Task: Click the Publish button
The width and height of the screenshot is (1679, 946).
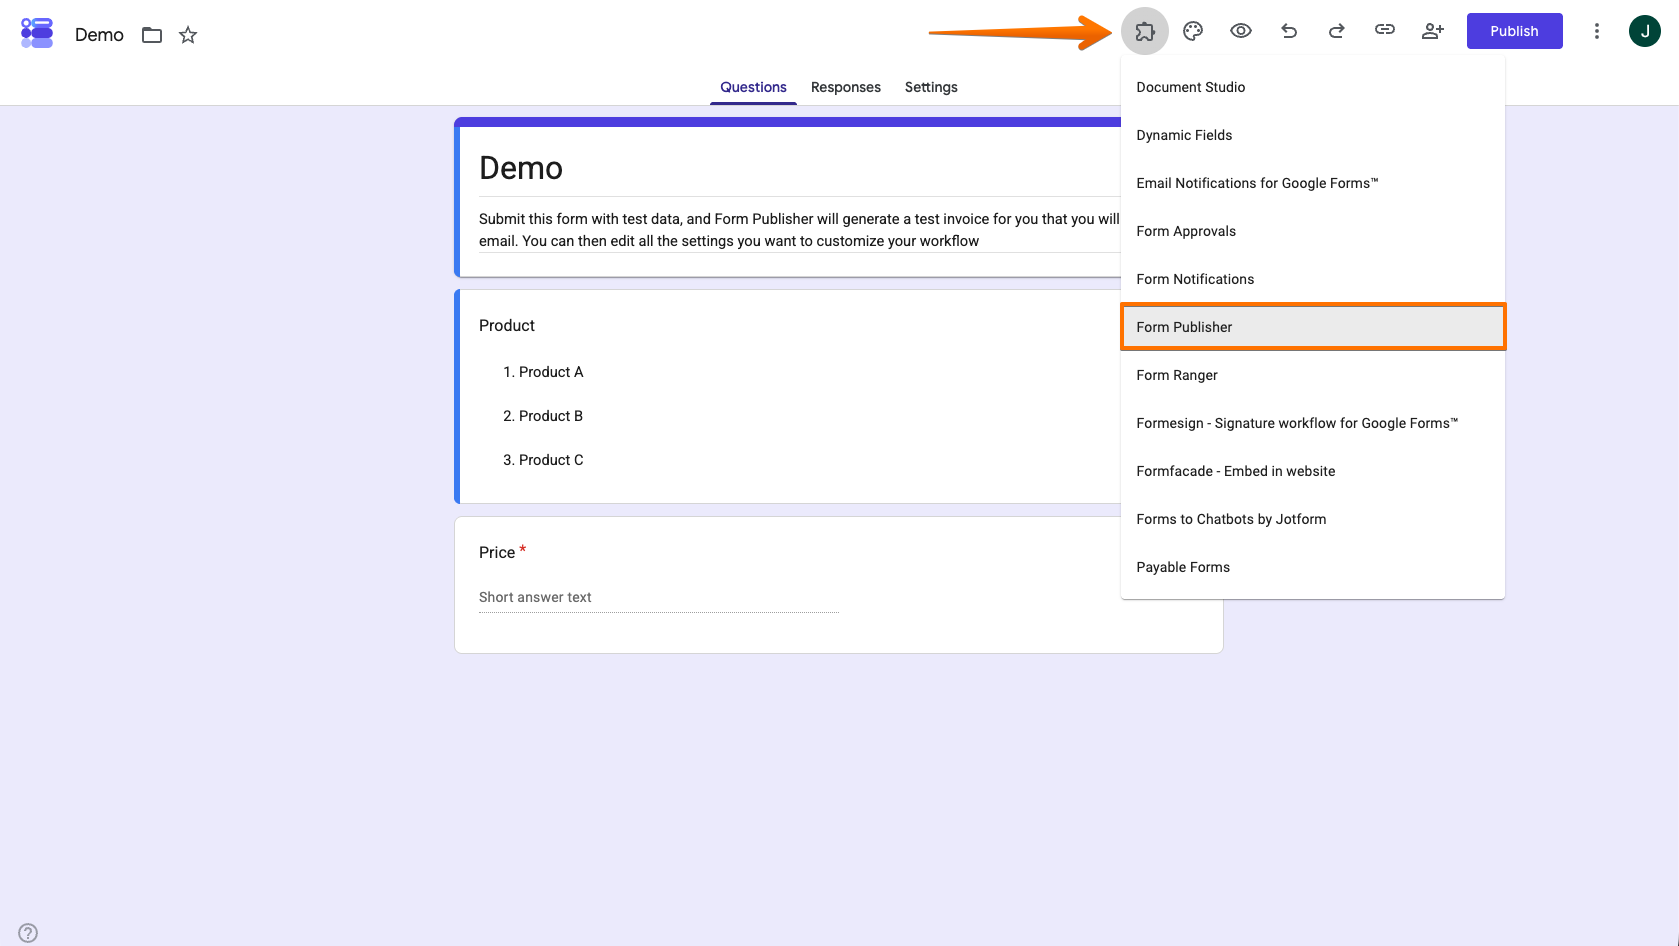Action: (1514, 31)
